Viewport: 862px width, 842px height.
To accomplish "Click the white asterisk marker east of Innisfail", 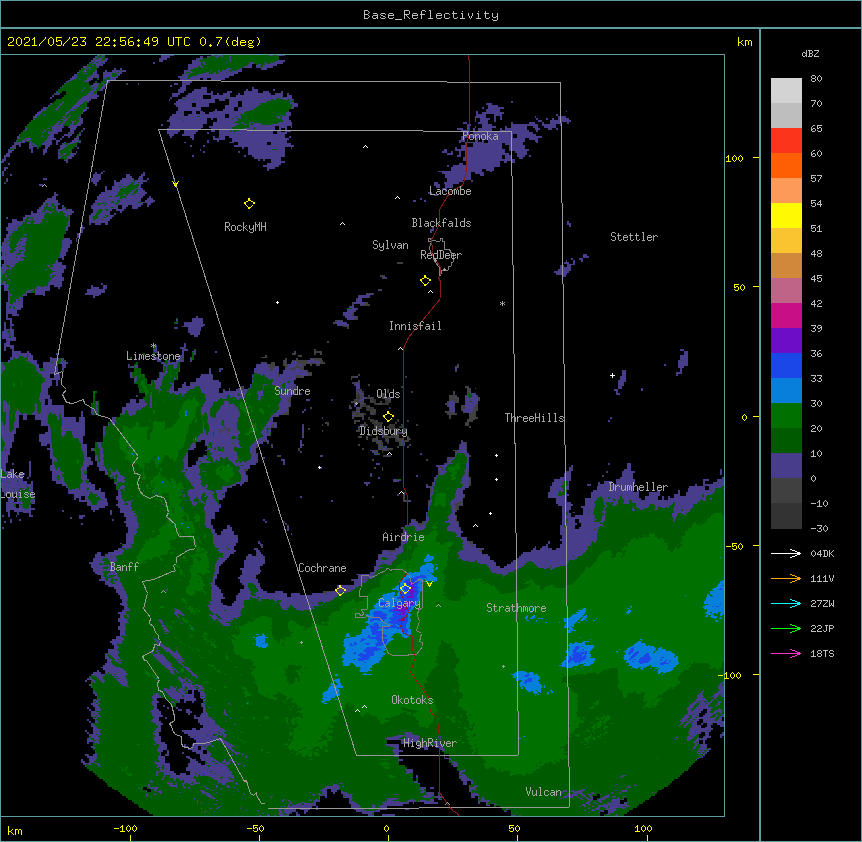I will tap(502, 303).
